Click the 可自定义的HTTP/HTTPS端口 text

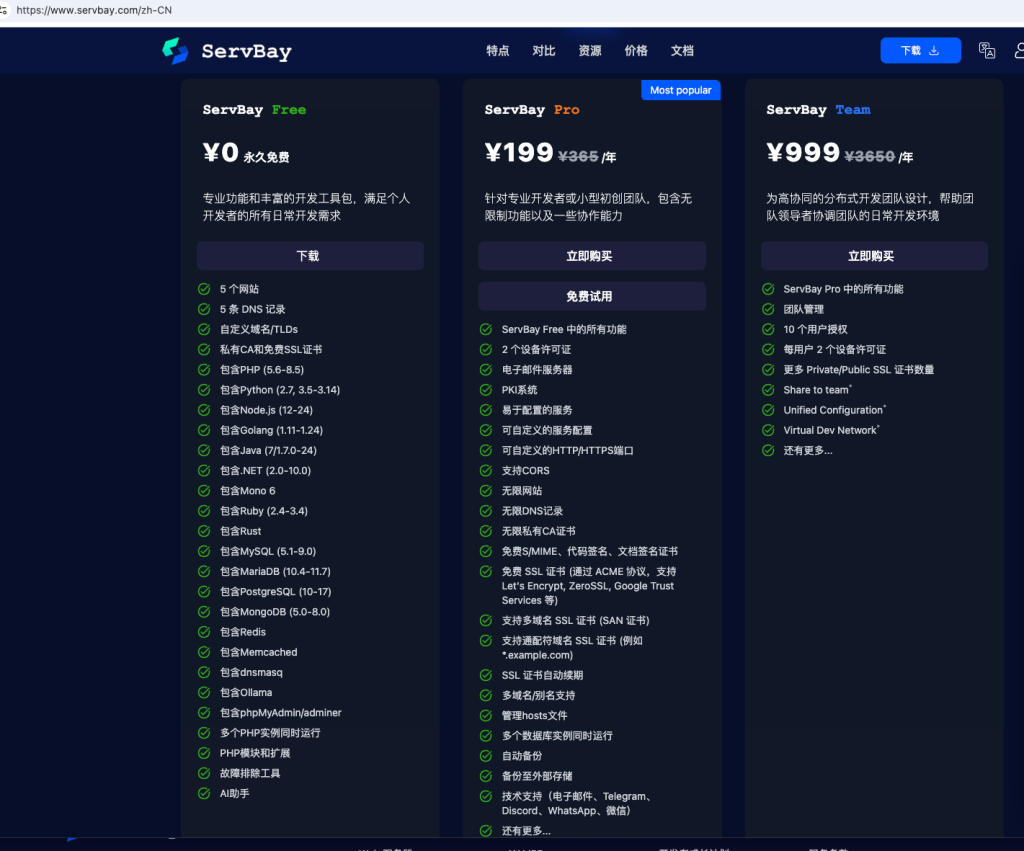point(568,451)
